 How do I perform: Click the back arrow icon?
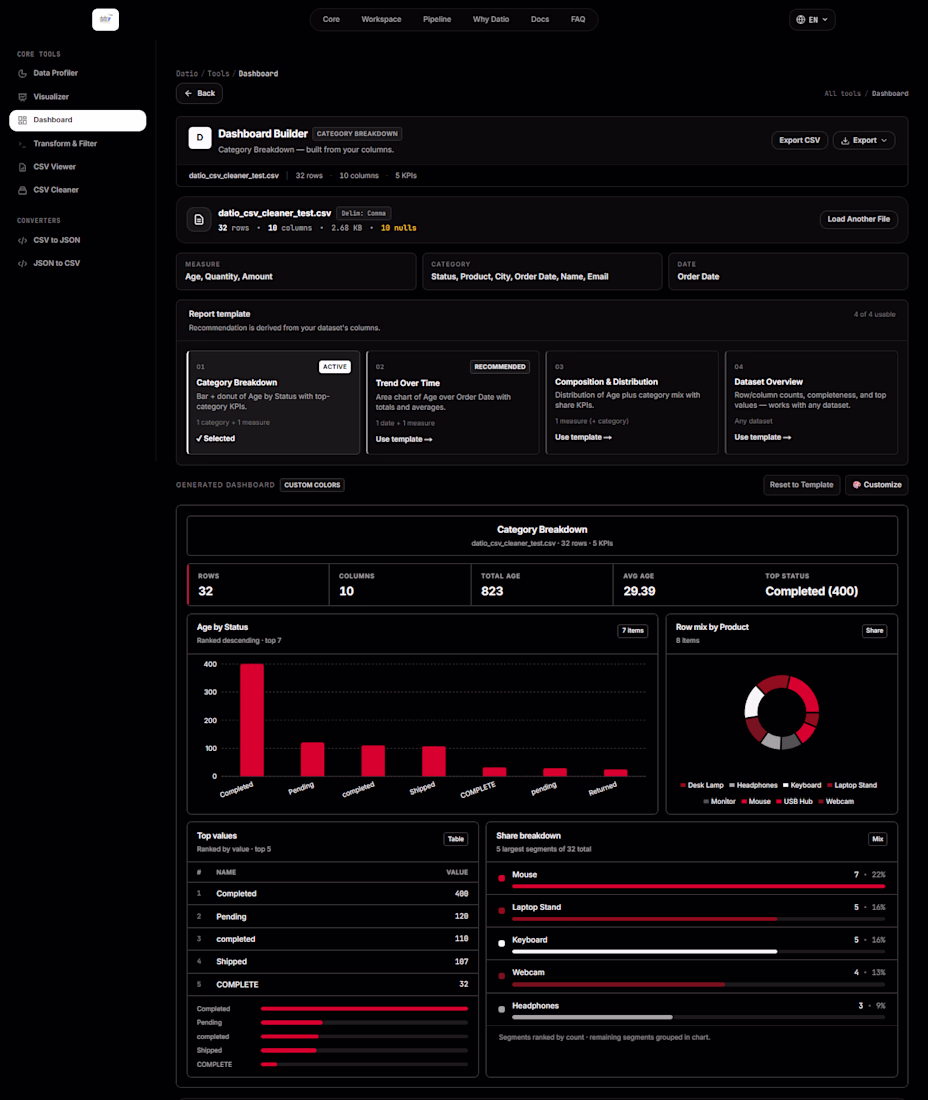(x=188, y=93)
